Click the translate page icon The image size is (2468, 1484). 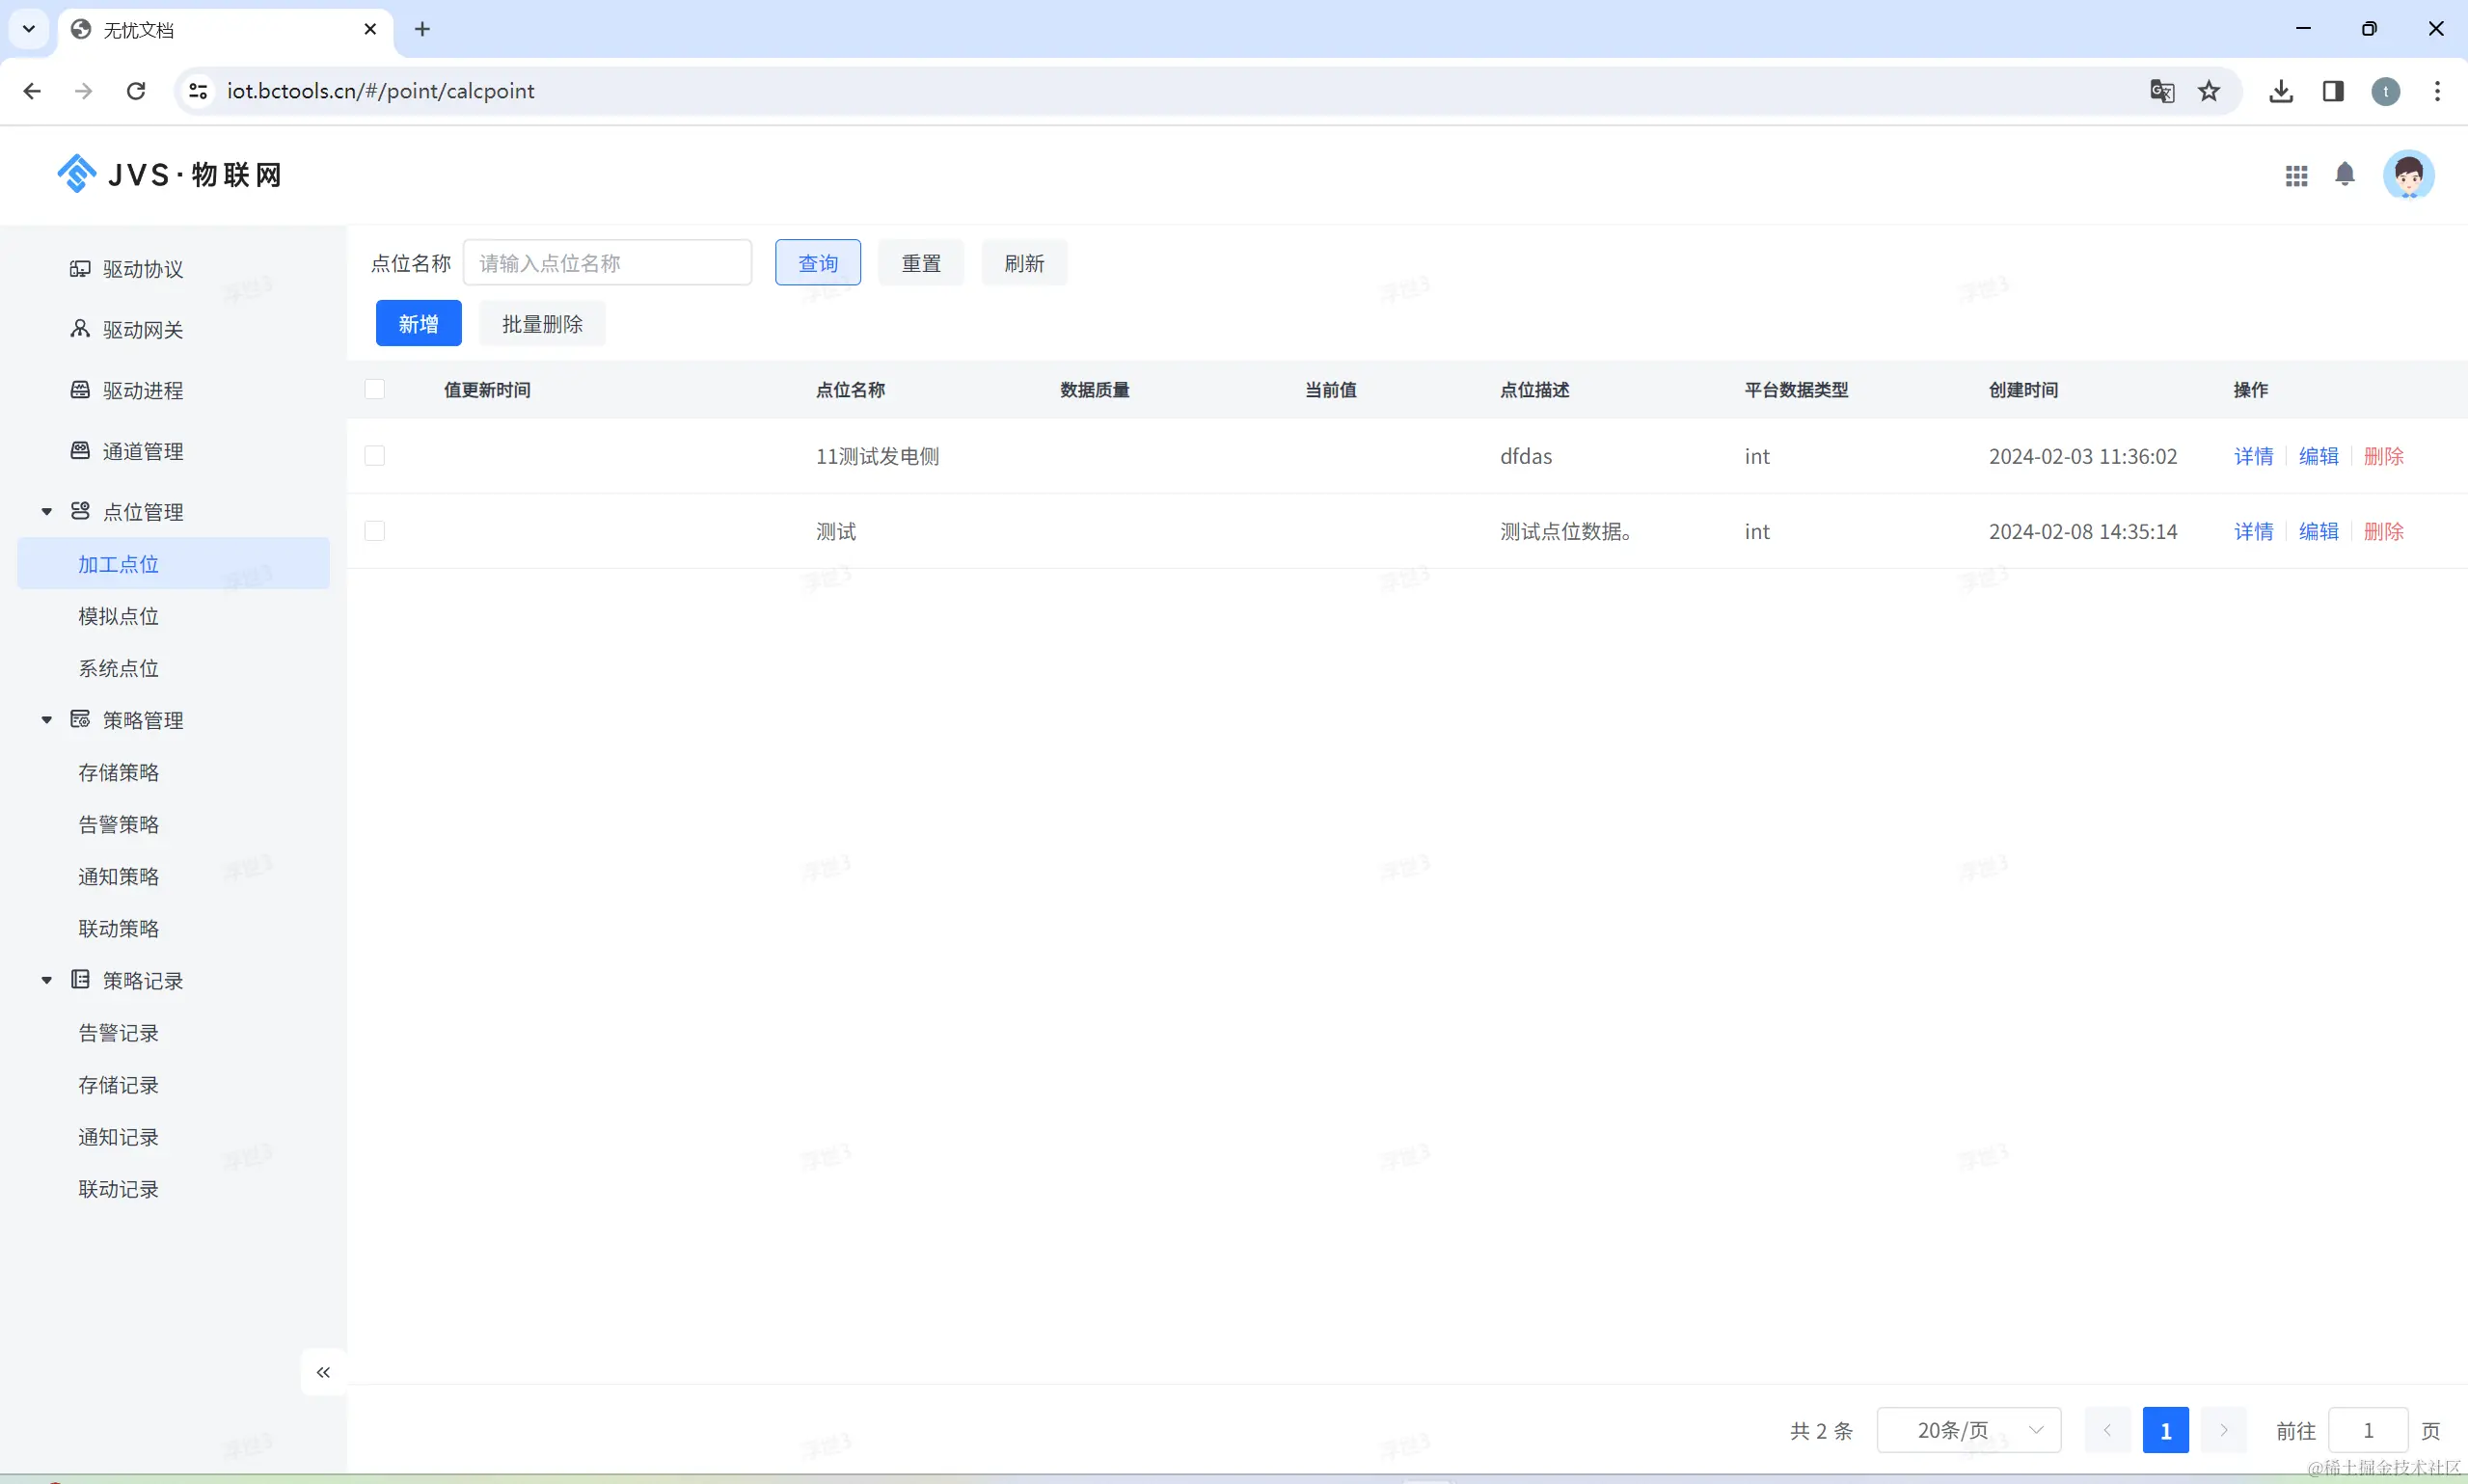click(2161, 91)
